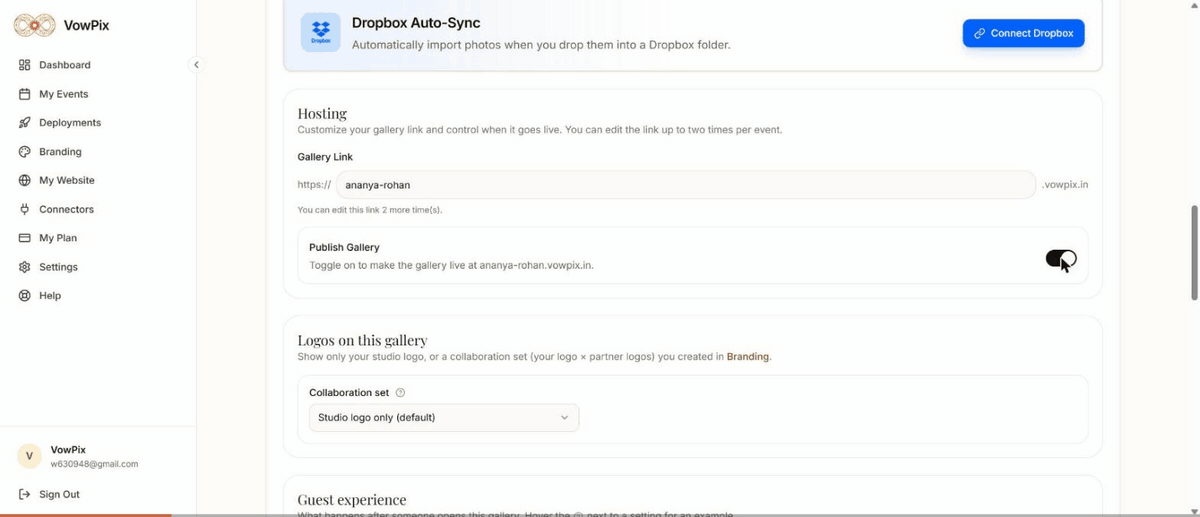Toggle the Publish Gallery switch
The width and height of the screenshot is (1200, 517).
point(1061,259)
